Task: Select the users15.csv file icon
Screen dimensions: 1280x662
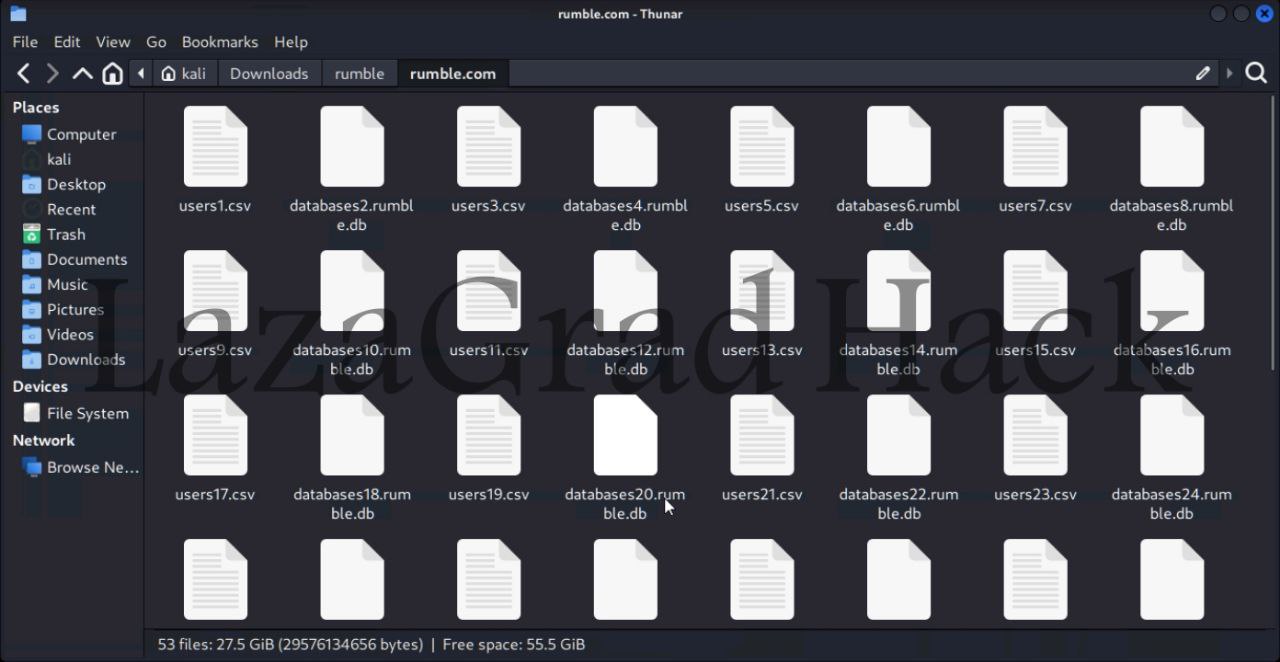Action: tap(1035, 291)
